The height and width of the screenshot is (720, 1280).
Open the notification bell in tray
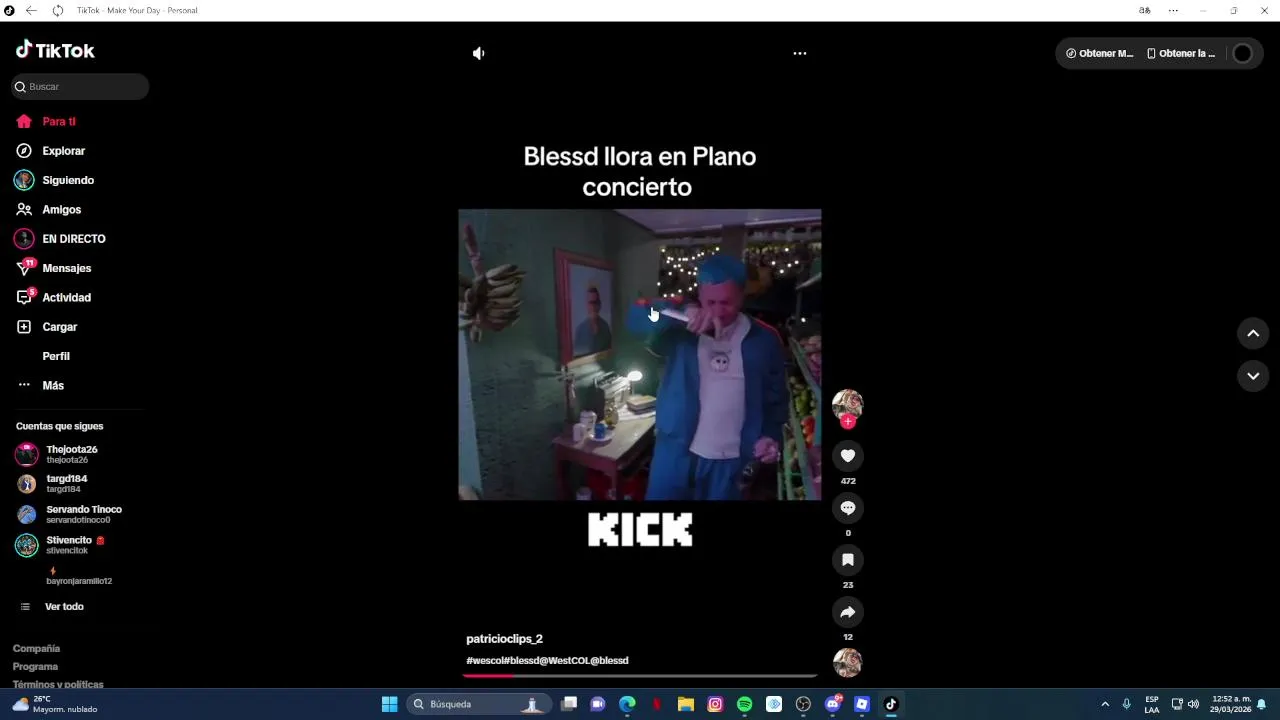click(x=1262, y=704)
